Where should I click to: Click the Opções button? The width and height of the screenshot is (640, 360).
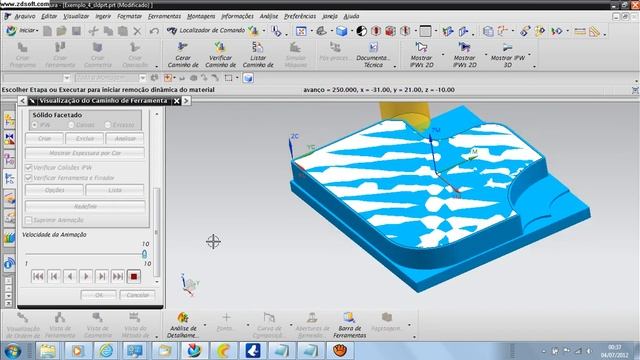[54, 190]
